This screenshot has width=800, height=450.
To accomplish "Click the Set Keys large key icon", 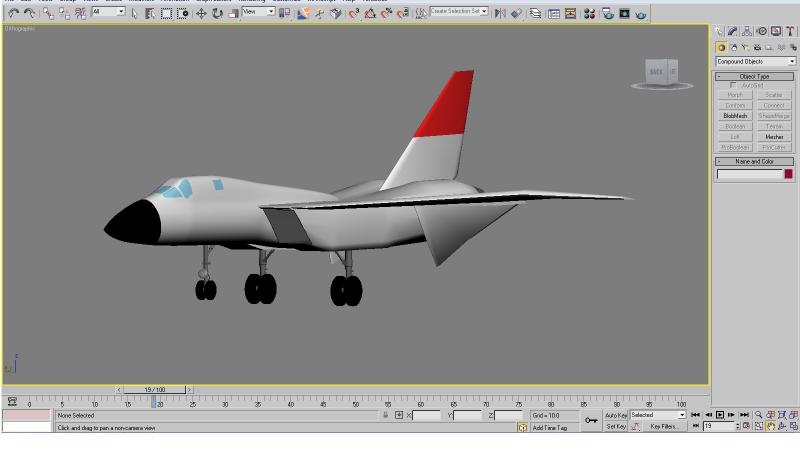I will coord(591,420).
